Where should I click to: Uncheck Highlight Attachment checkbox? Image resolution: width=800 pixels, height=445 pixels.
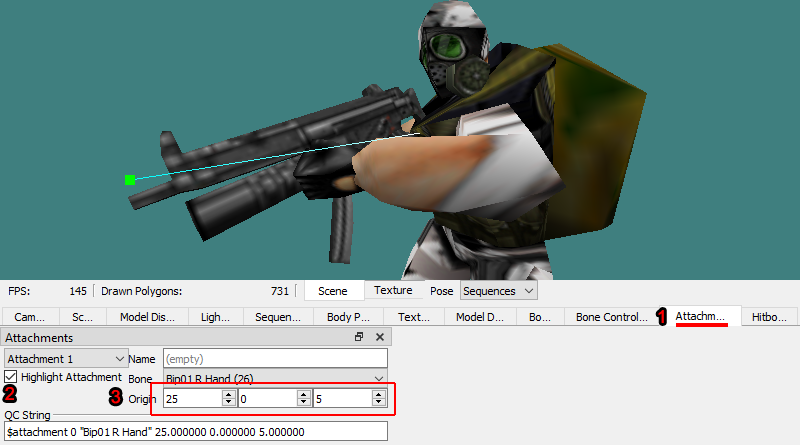click(x=11, y=377)
